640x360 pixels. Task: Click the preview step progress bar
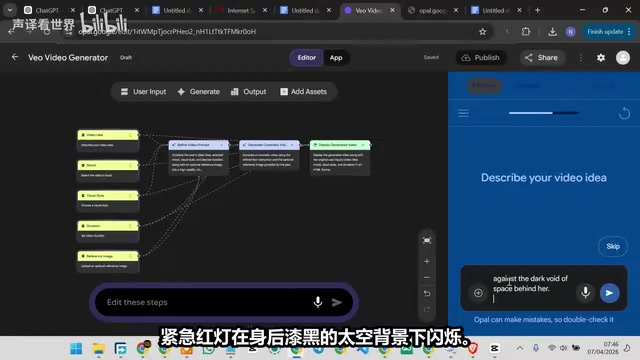coord(544,113)
